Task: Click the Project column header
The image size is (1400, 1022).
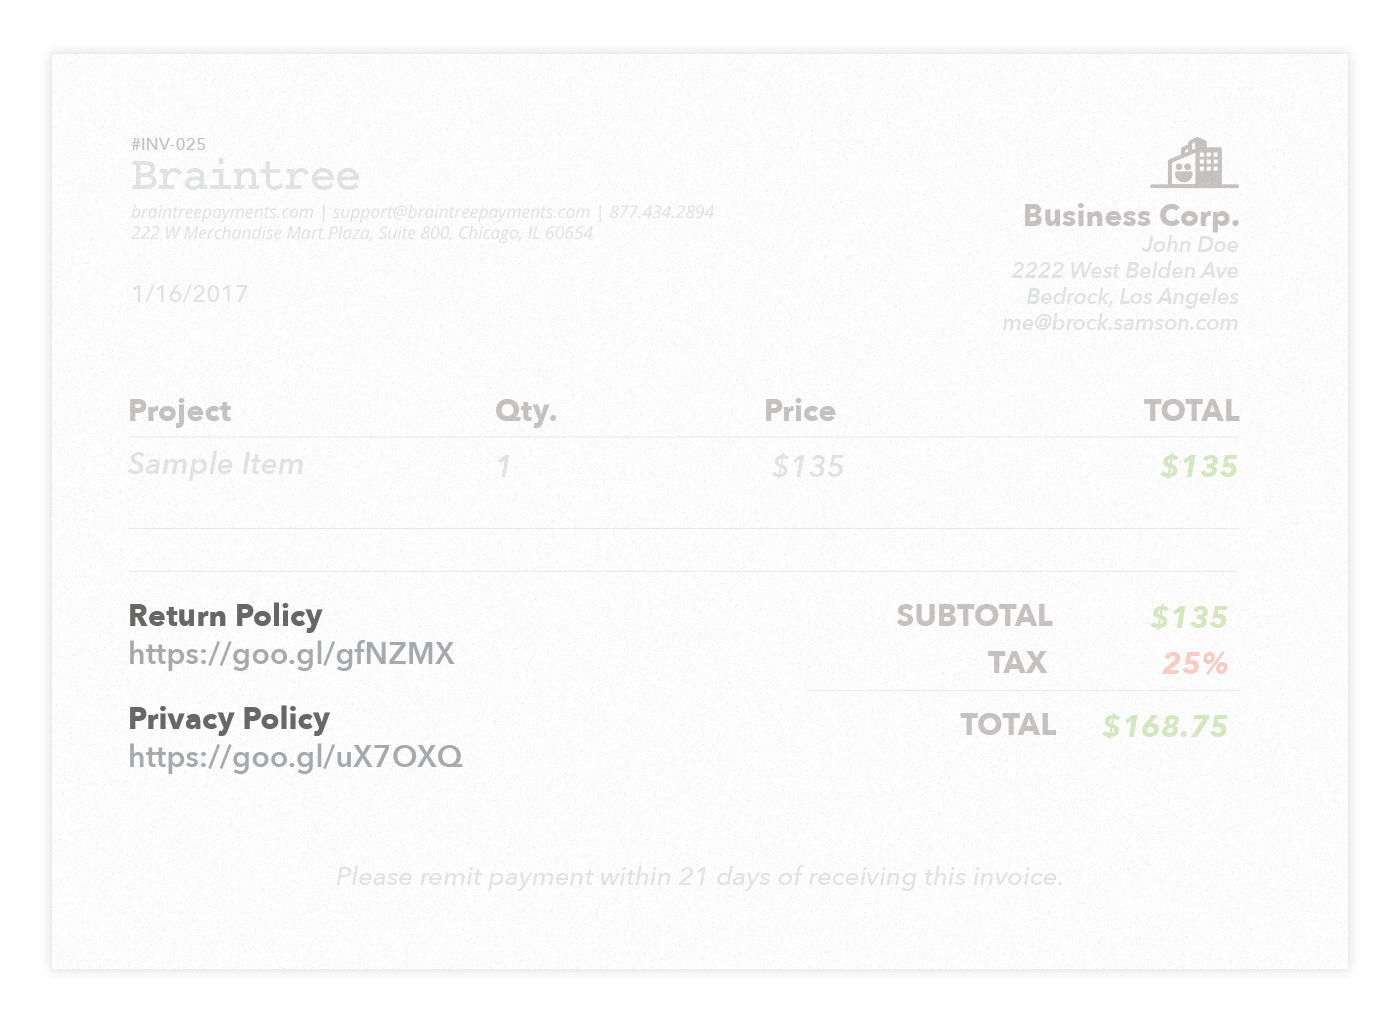Action: (180, 412)
